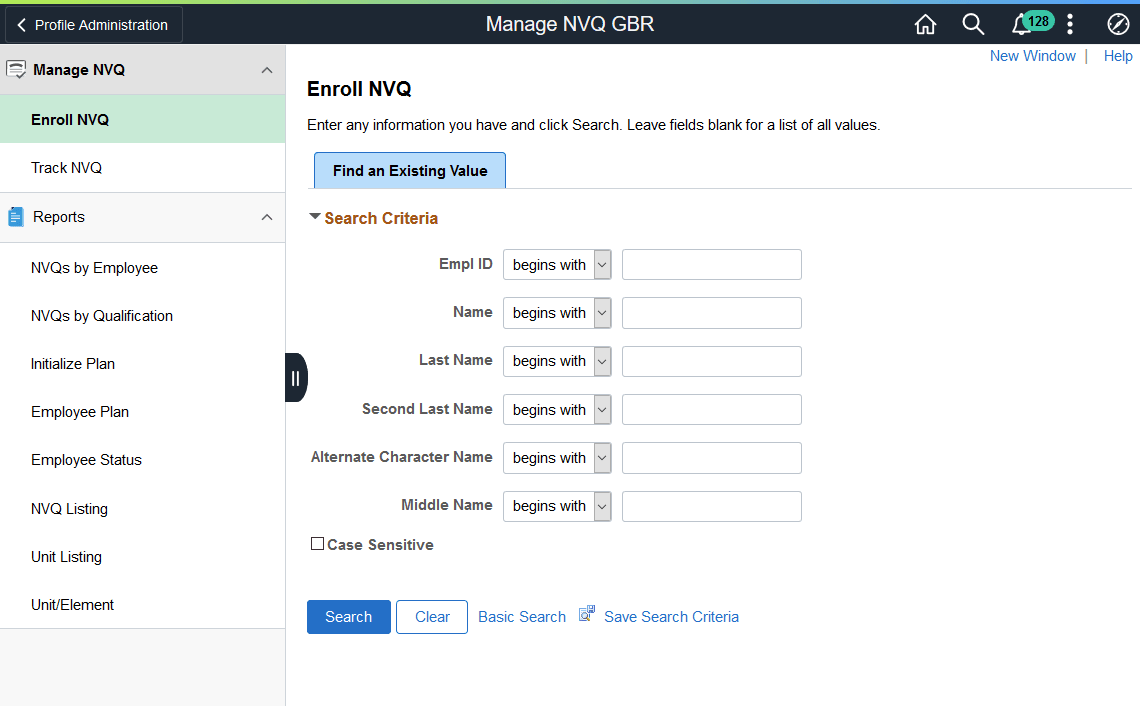Open the New Window link
The height and width of the screenshot is (706, 1140).
click(x=1033, y=55)
